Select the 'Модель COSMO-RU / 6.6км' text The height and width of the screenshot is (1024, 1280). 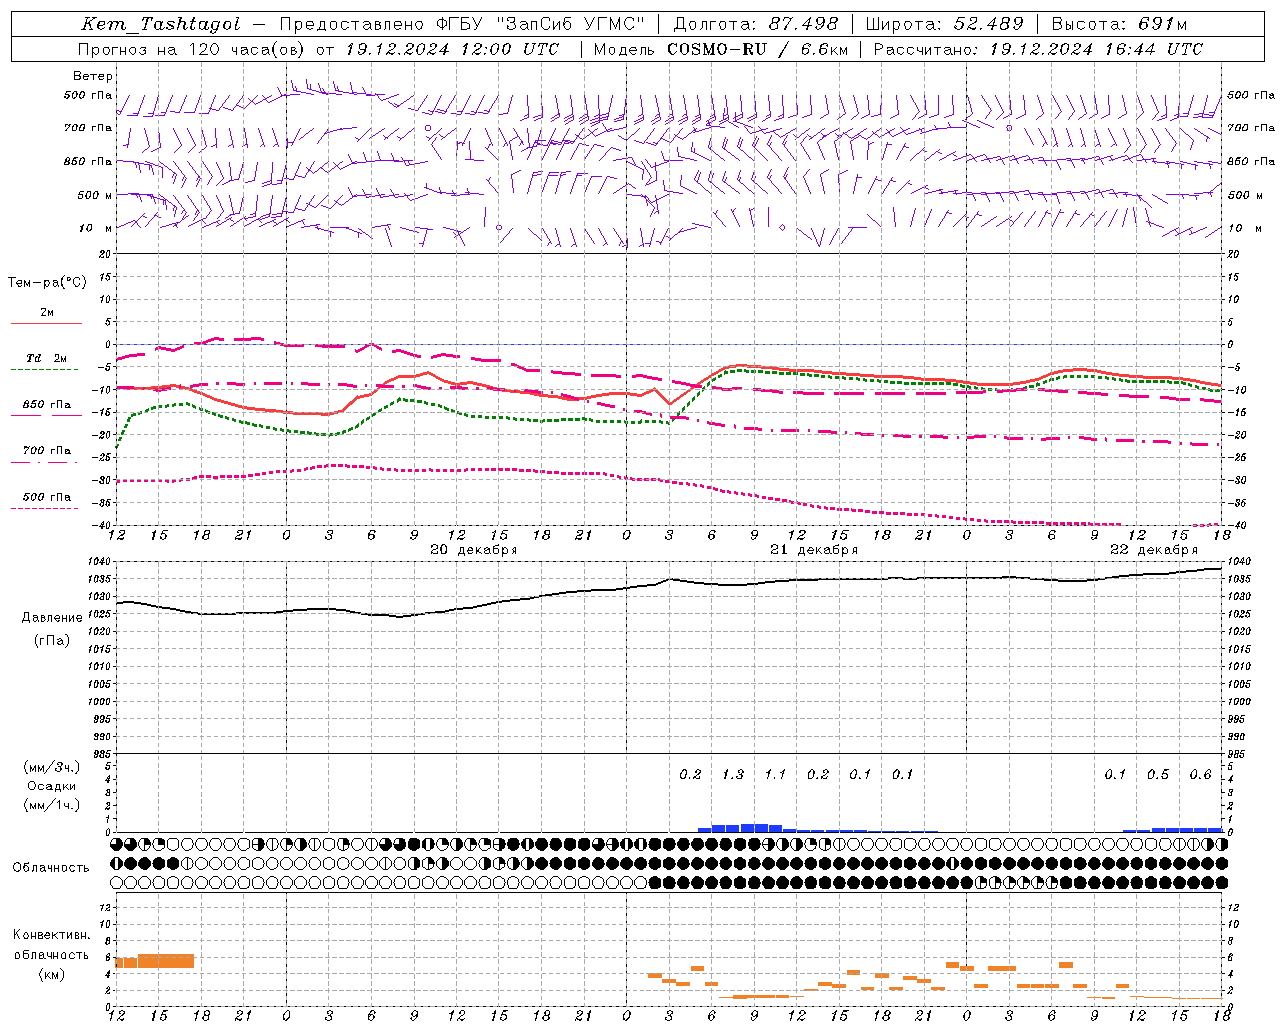pos(721,49)
